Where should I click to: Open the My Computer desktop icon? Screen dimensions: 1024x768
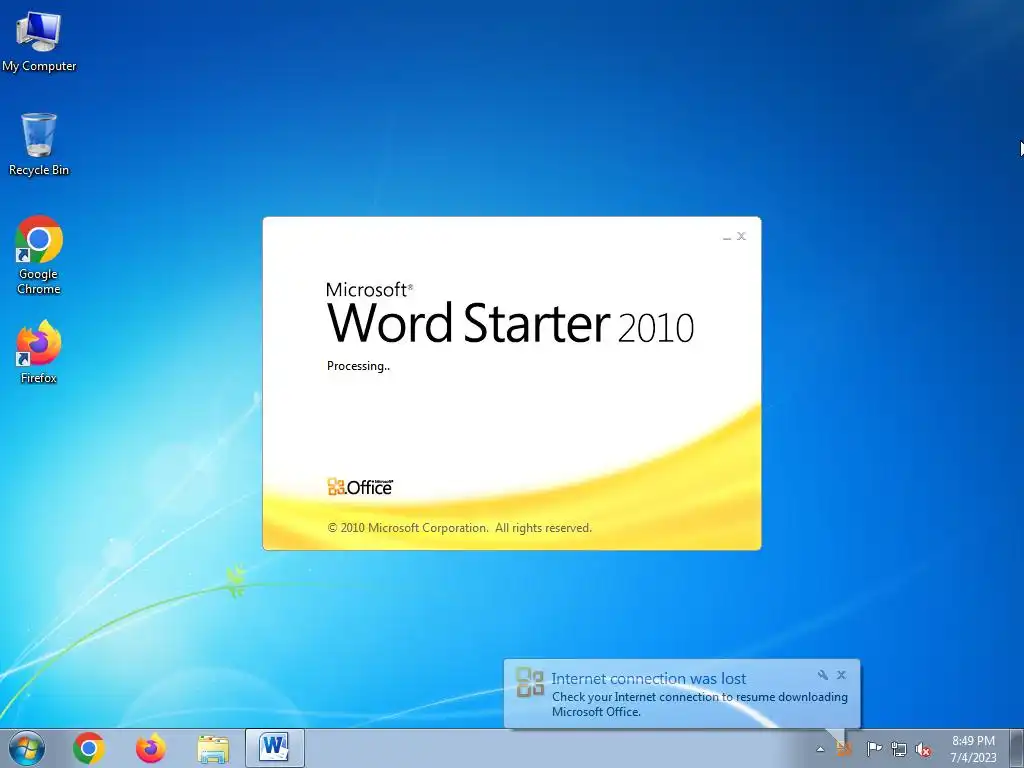pyautogui.click(x=39, y=42)
